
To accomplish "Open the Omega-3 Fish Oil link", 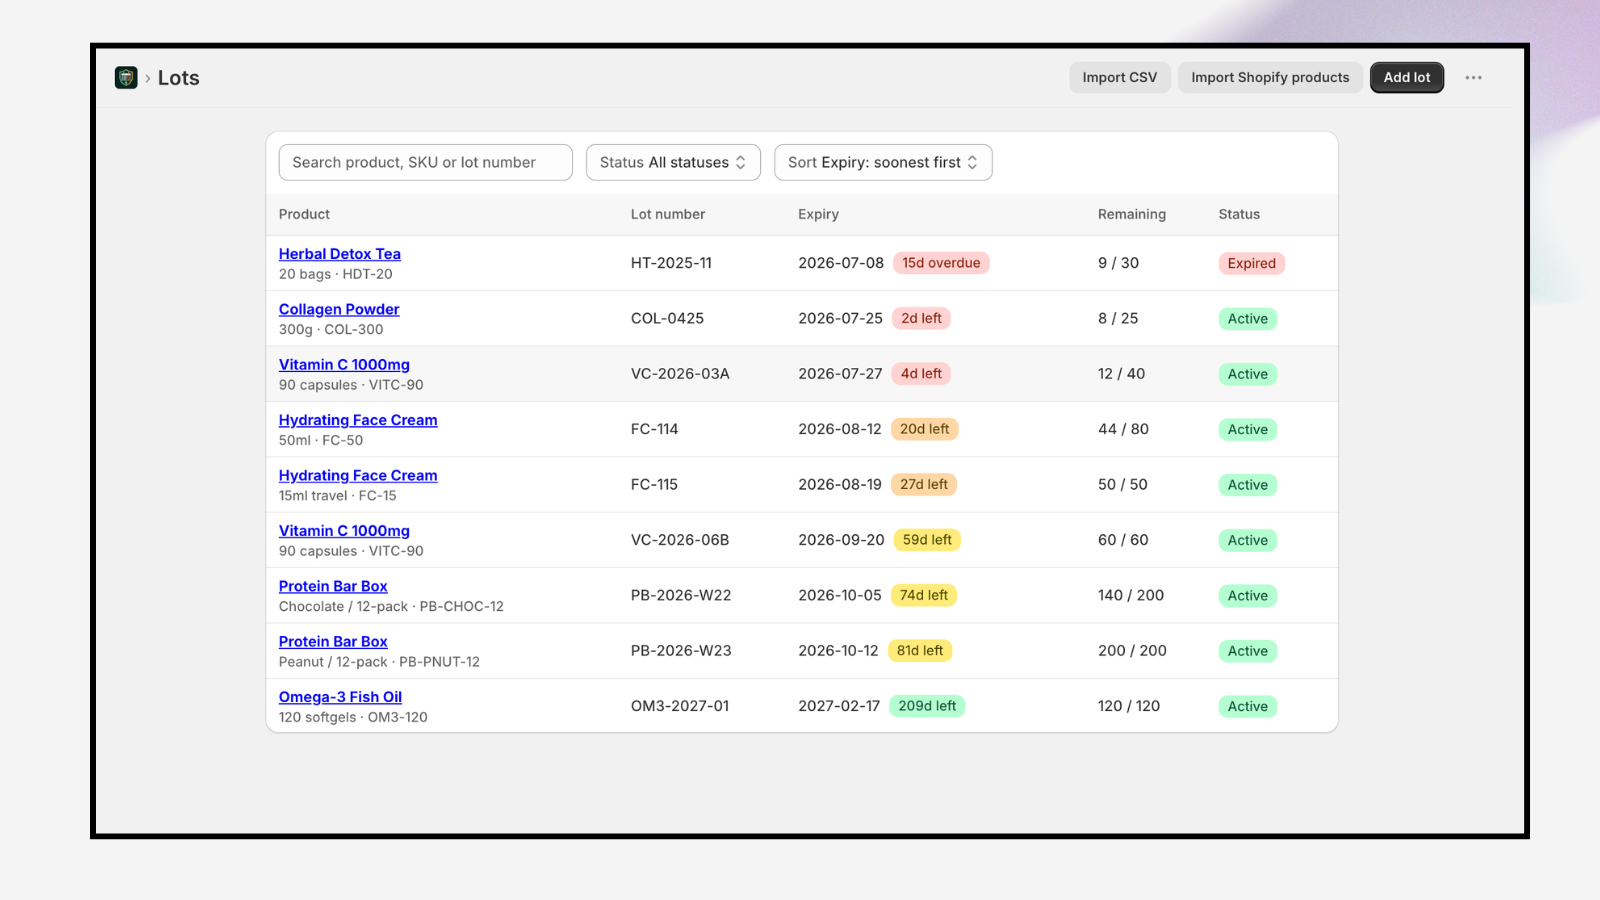I will pos(340,697).
